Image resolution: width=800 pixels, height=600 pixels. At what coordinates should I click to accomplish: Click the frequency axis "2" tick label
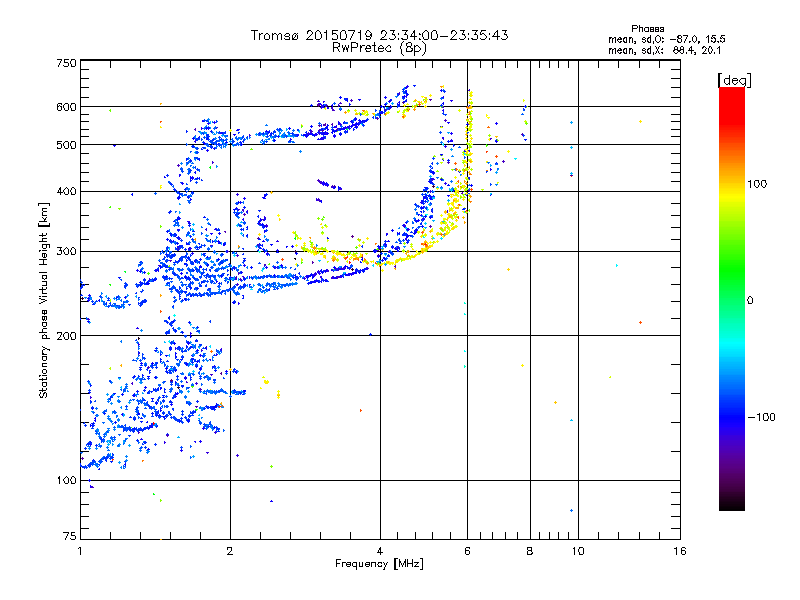pyautogui.click(x=230, y=551)
